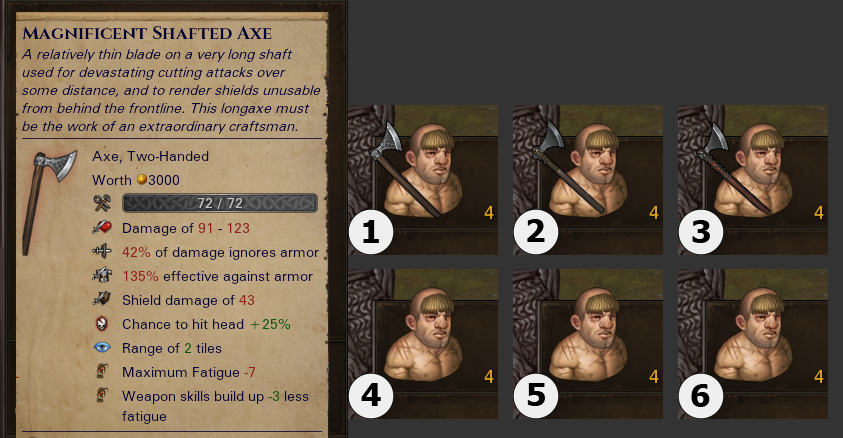The height and width of the screenshot is (438, 843).
Task: Select unarmed portrait numbered 4
Action: tap(423, 344)
